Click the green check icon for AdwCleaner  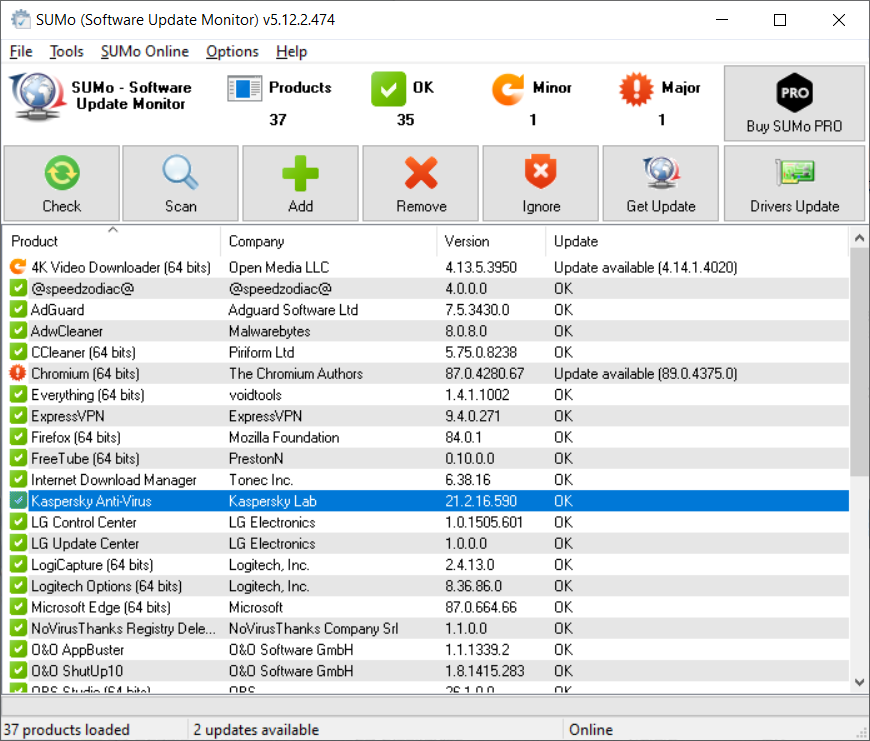(x=18, y=331)
